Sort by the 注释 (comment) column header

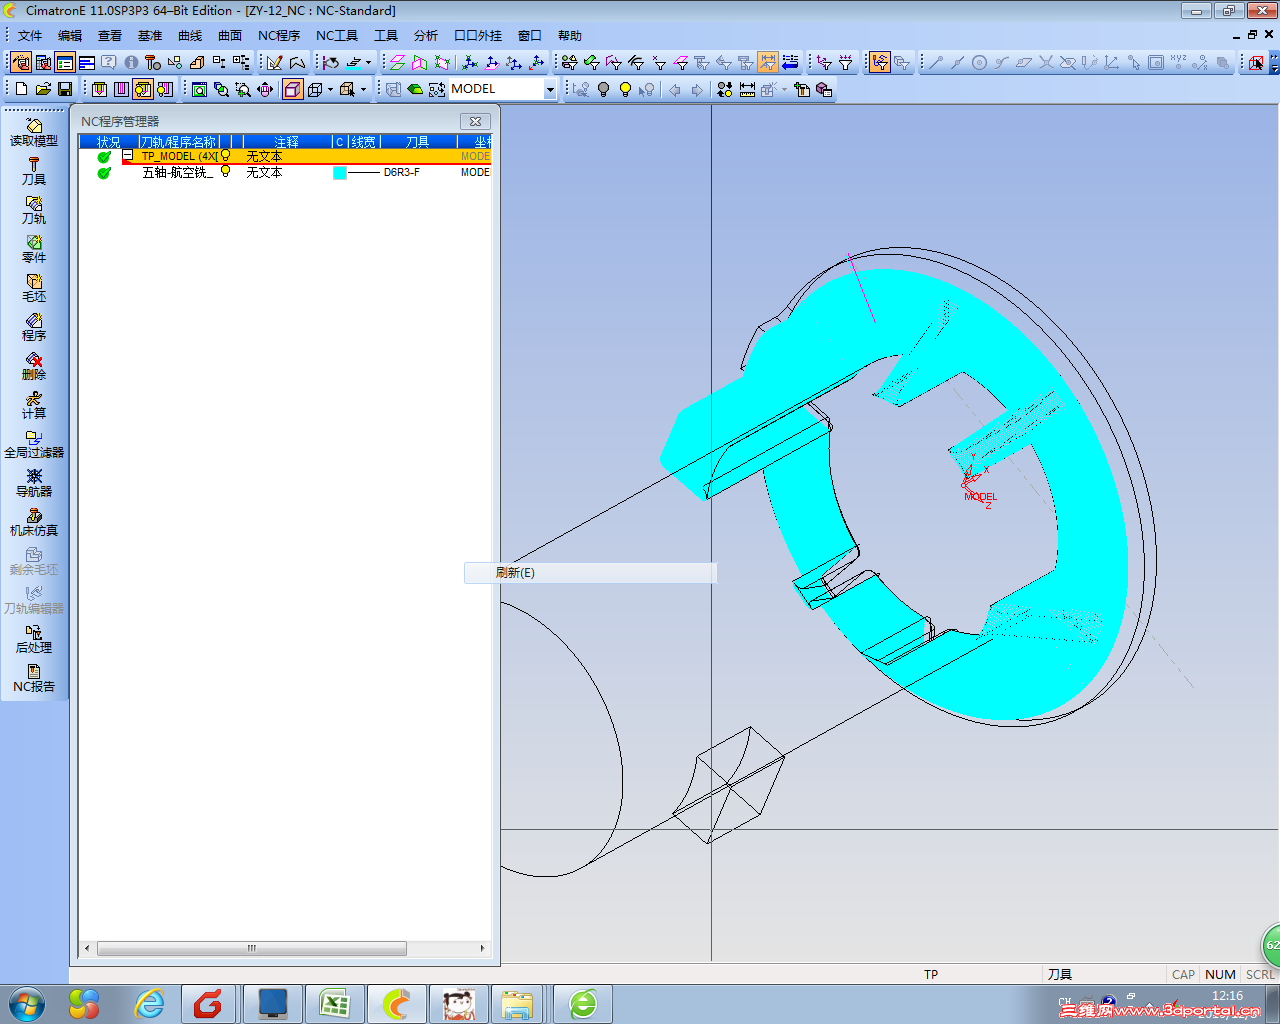[287, 142]
